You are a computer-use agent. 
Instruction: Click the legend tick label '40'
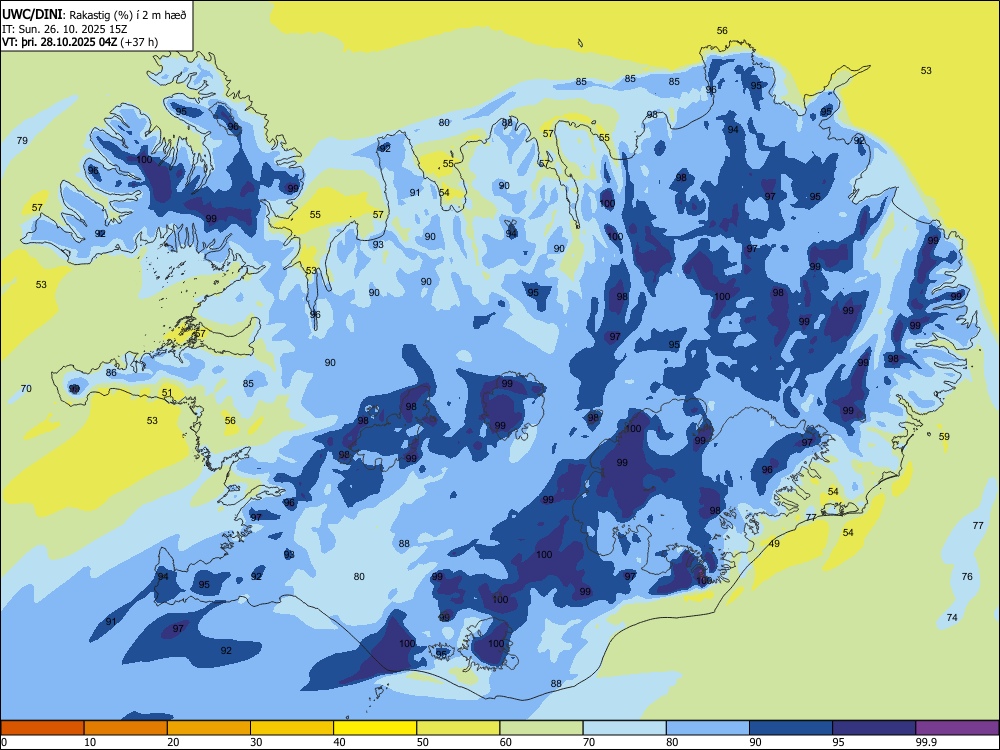[339, 742]
